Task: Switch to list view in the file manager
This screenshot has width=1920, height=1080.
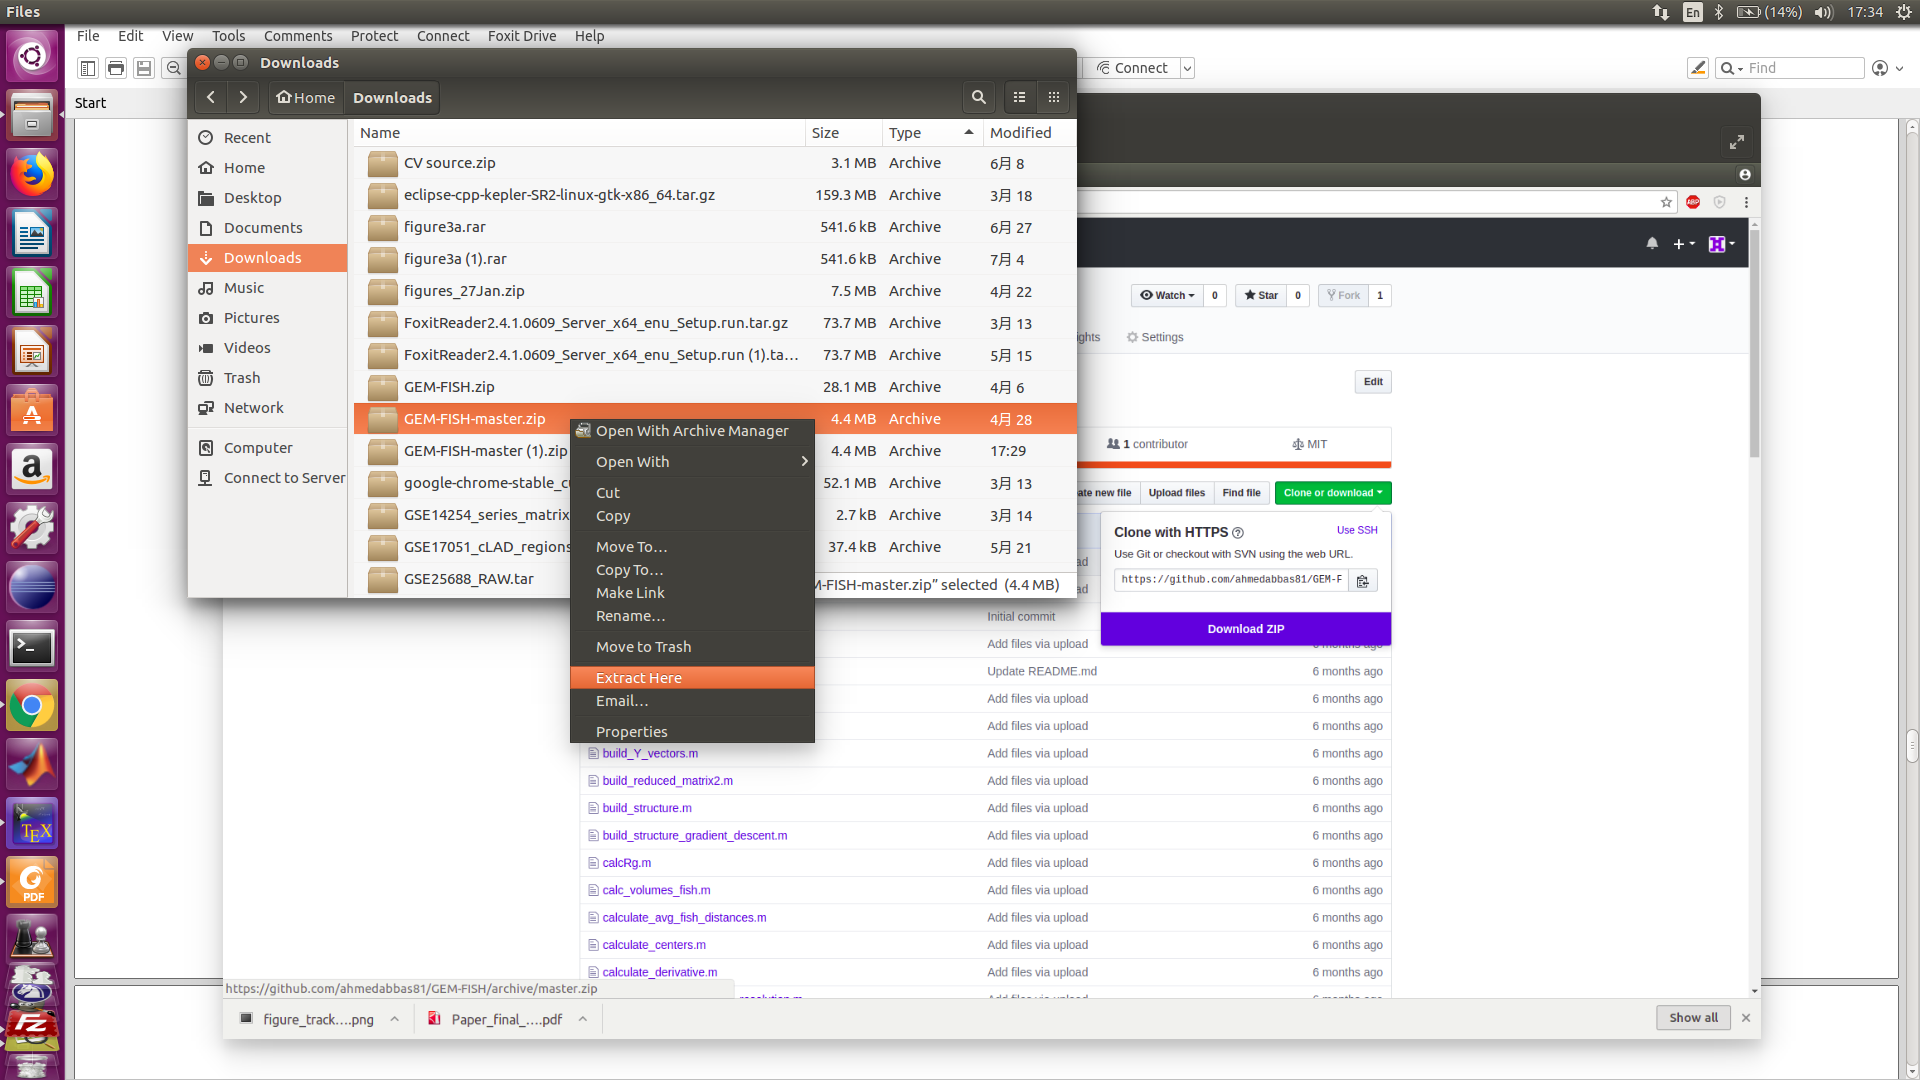Action: pyautogui.click(x=1019, y=97)
